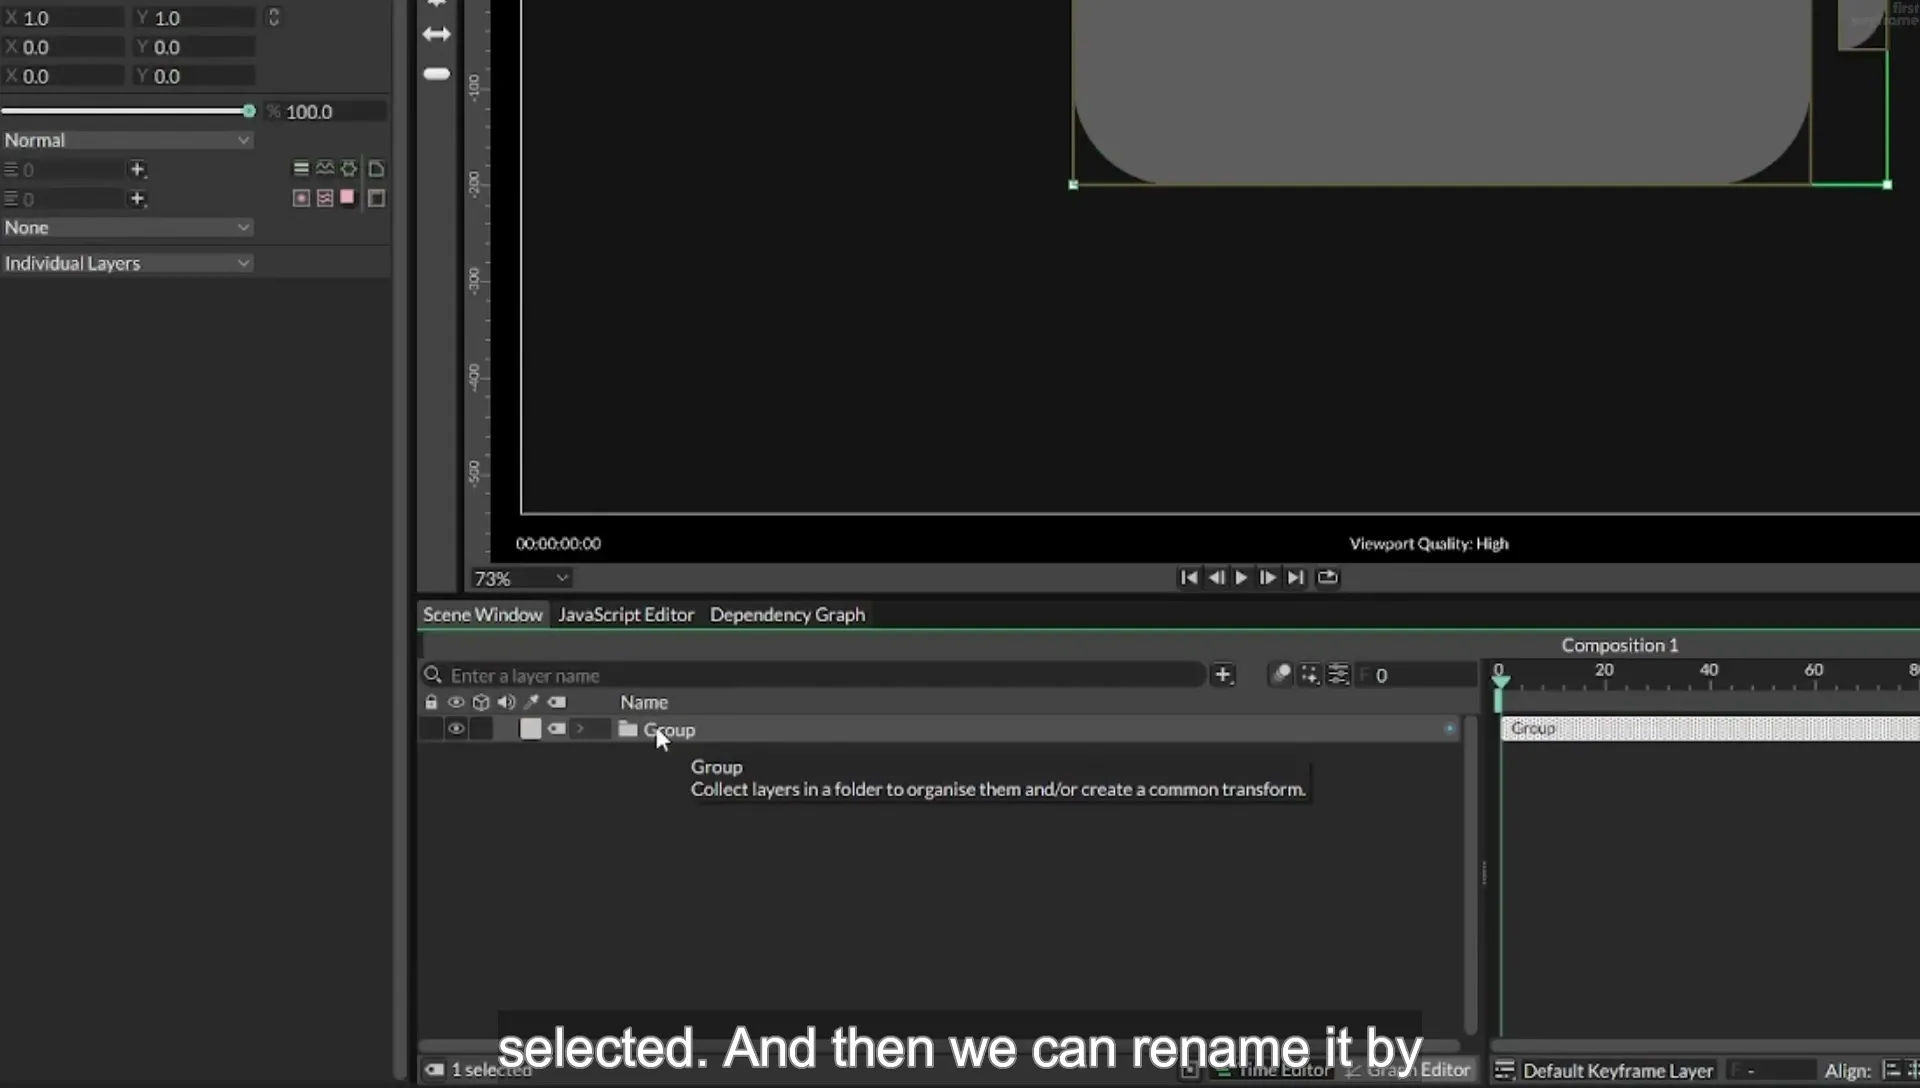
Task: Expand the Group layer chevron
Action: click(x=580, y=729)
